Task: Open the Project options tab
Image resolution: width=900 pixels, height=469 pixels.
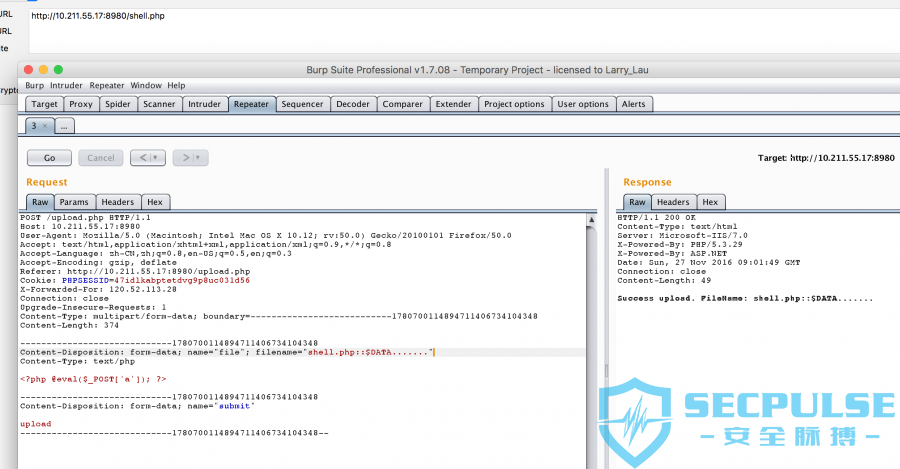Action: click(514, 104)
